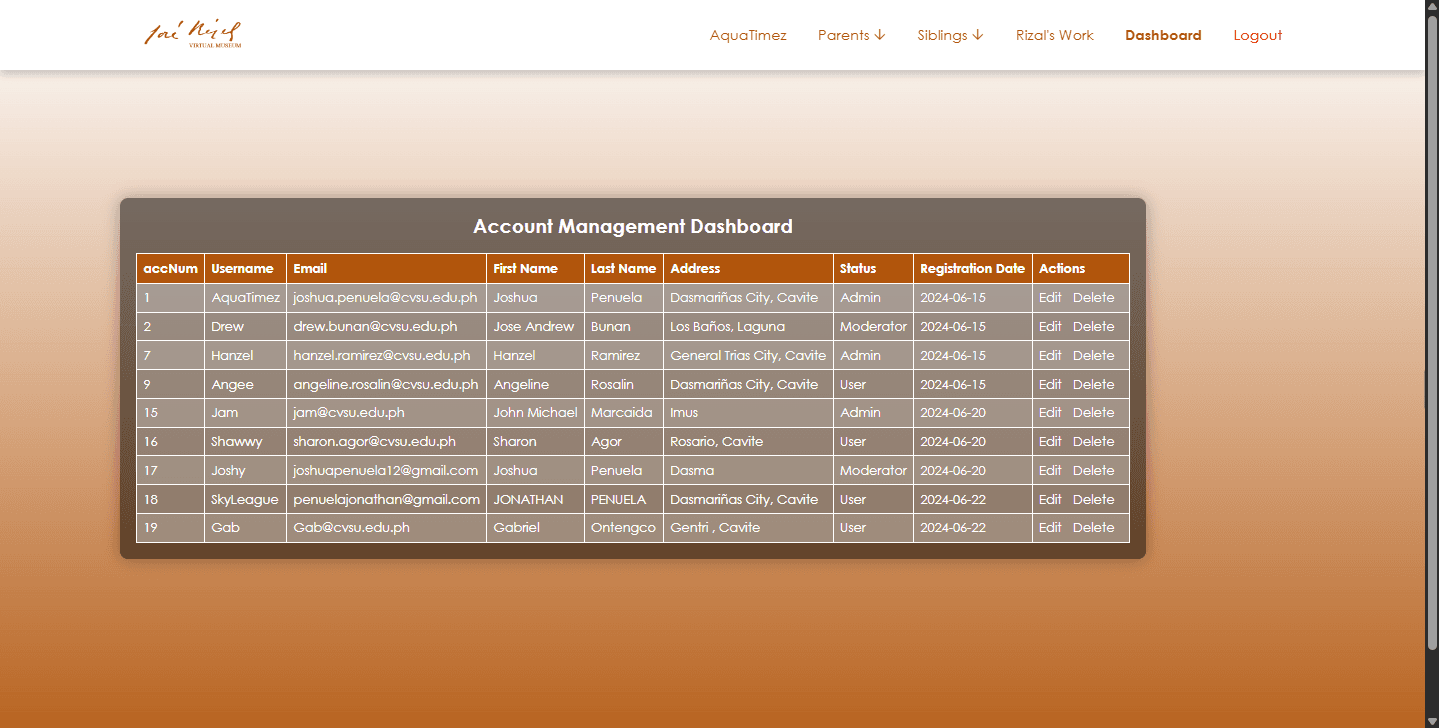The height and width of the screenshot is (728, 1439).
Task: Click the Status column header
Action: pyautogui.click(x=874, y=268)
